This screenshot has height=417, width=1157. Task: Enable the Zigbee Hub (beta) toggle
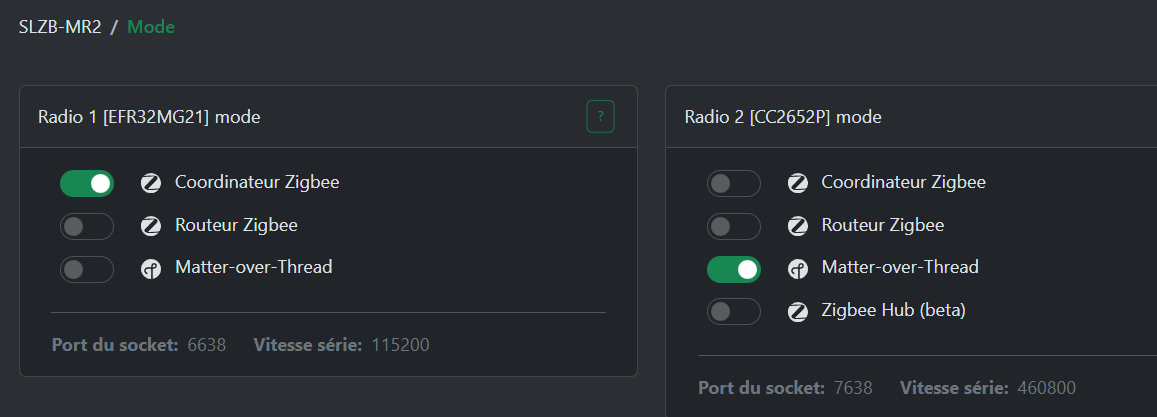click(734, 312)
